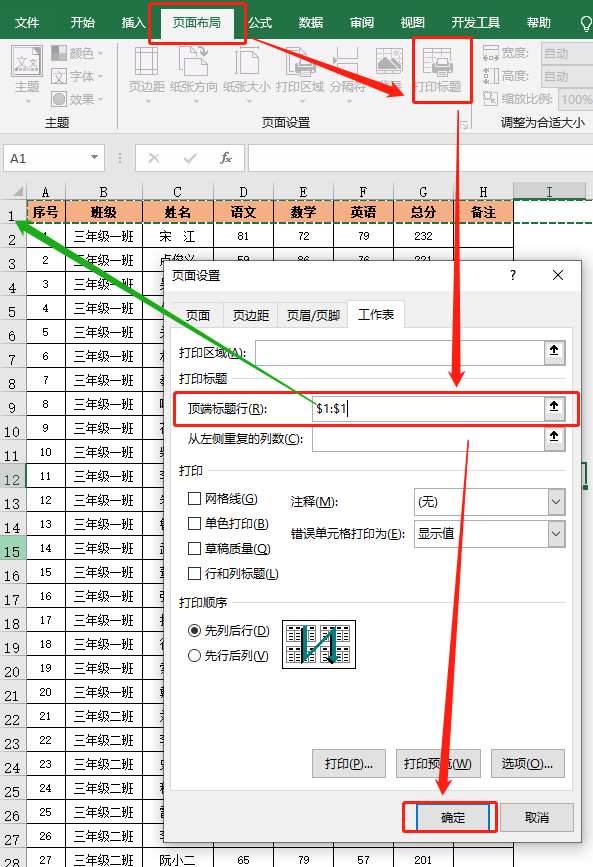
Task: Click the 缩放比例 100% scale box
Action: point(575,100)
